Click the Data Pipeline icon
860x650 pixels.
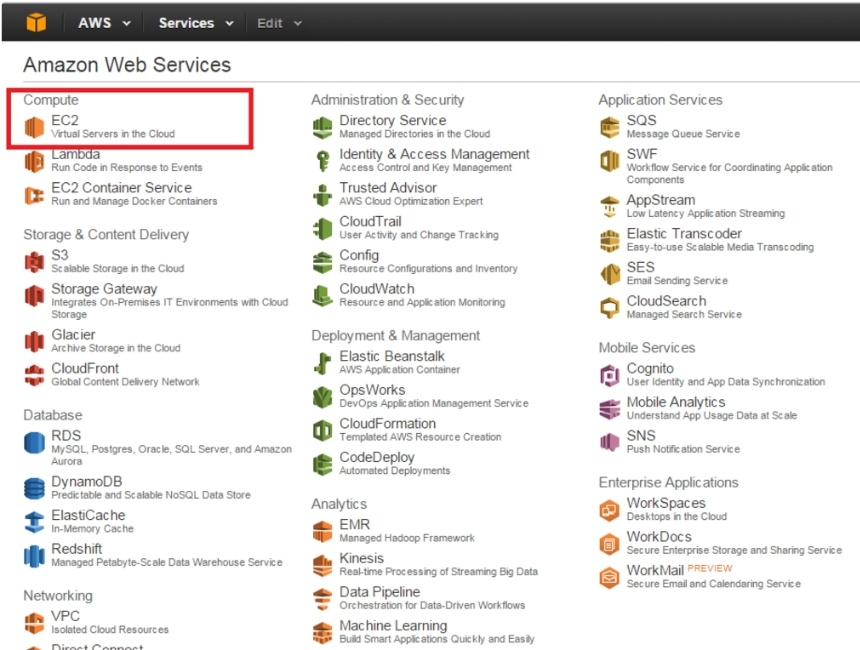pos(322,599)
